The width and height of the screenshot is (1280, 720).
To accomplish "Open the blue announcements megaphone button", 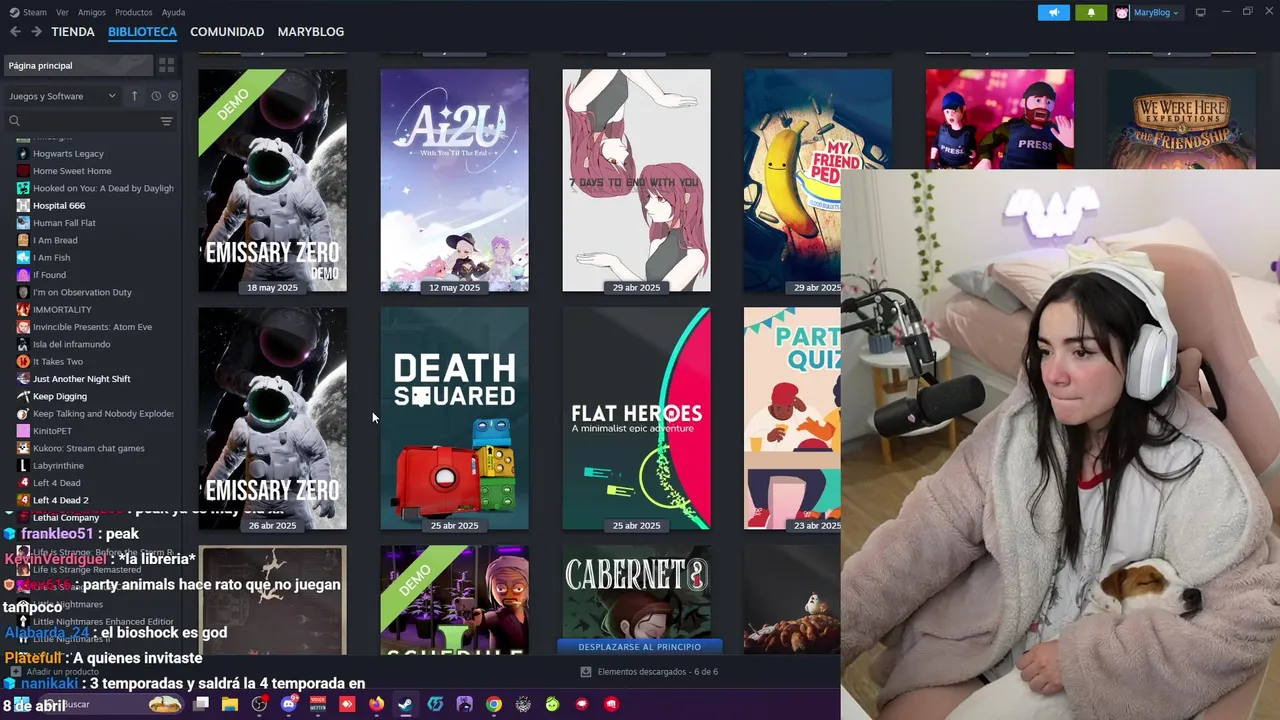I will pyautogui.click(x=1053, y=12).
